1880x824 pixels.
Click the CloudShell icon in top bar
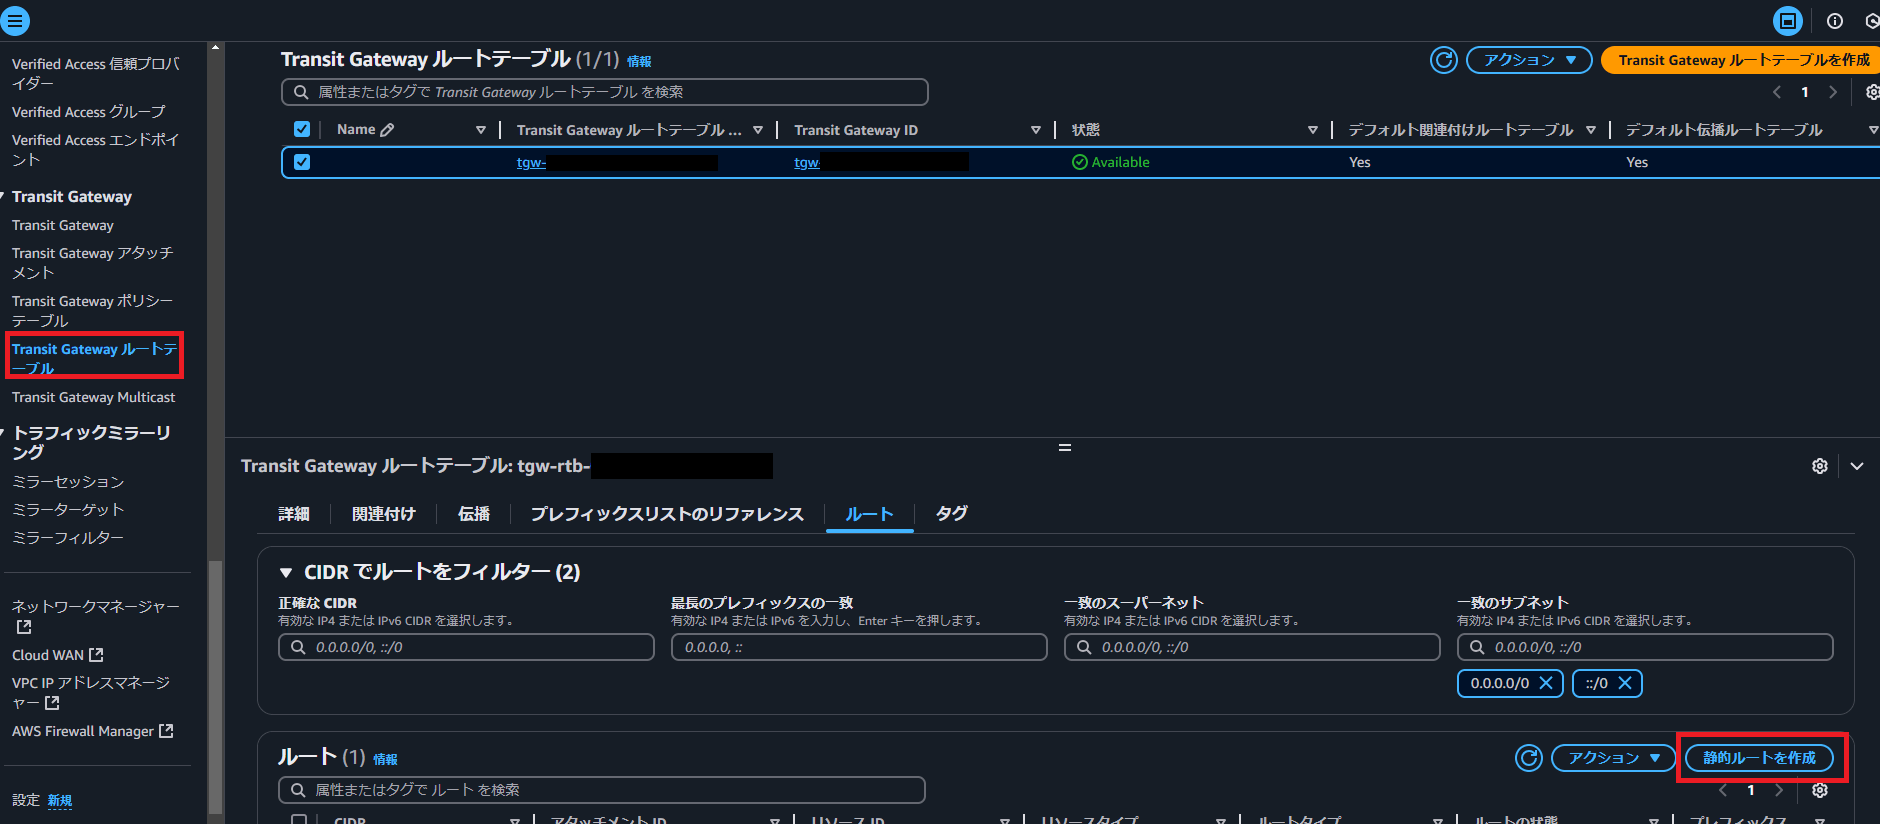click(x=1788, y=21)
